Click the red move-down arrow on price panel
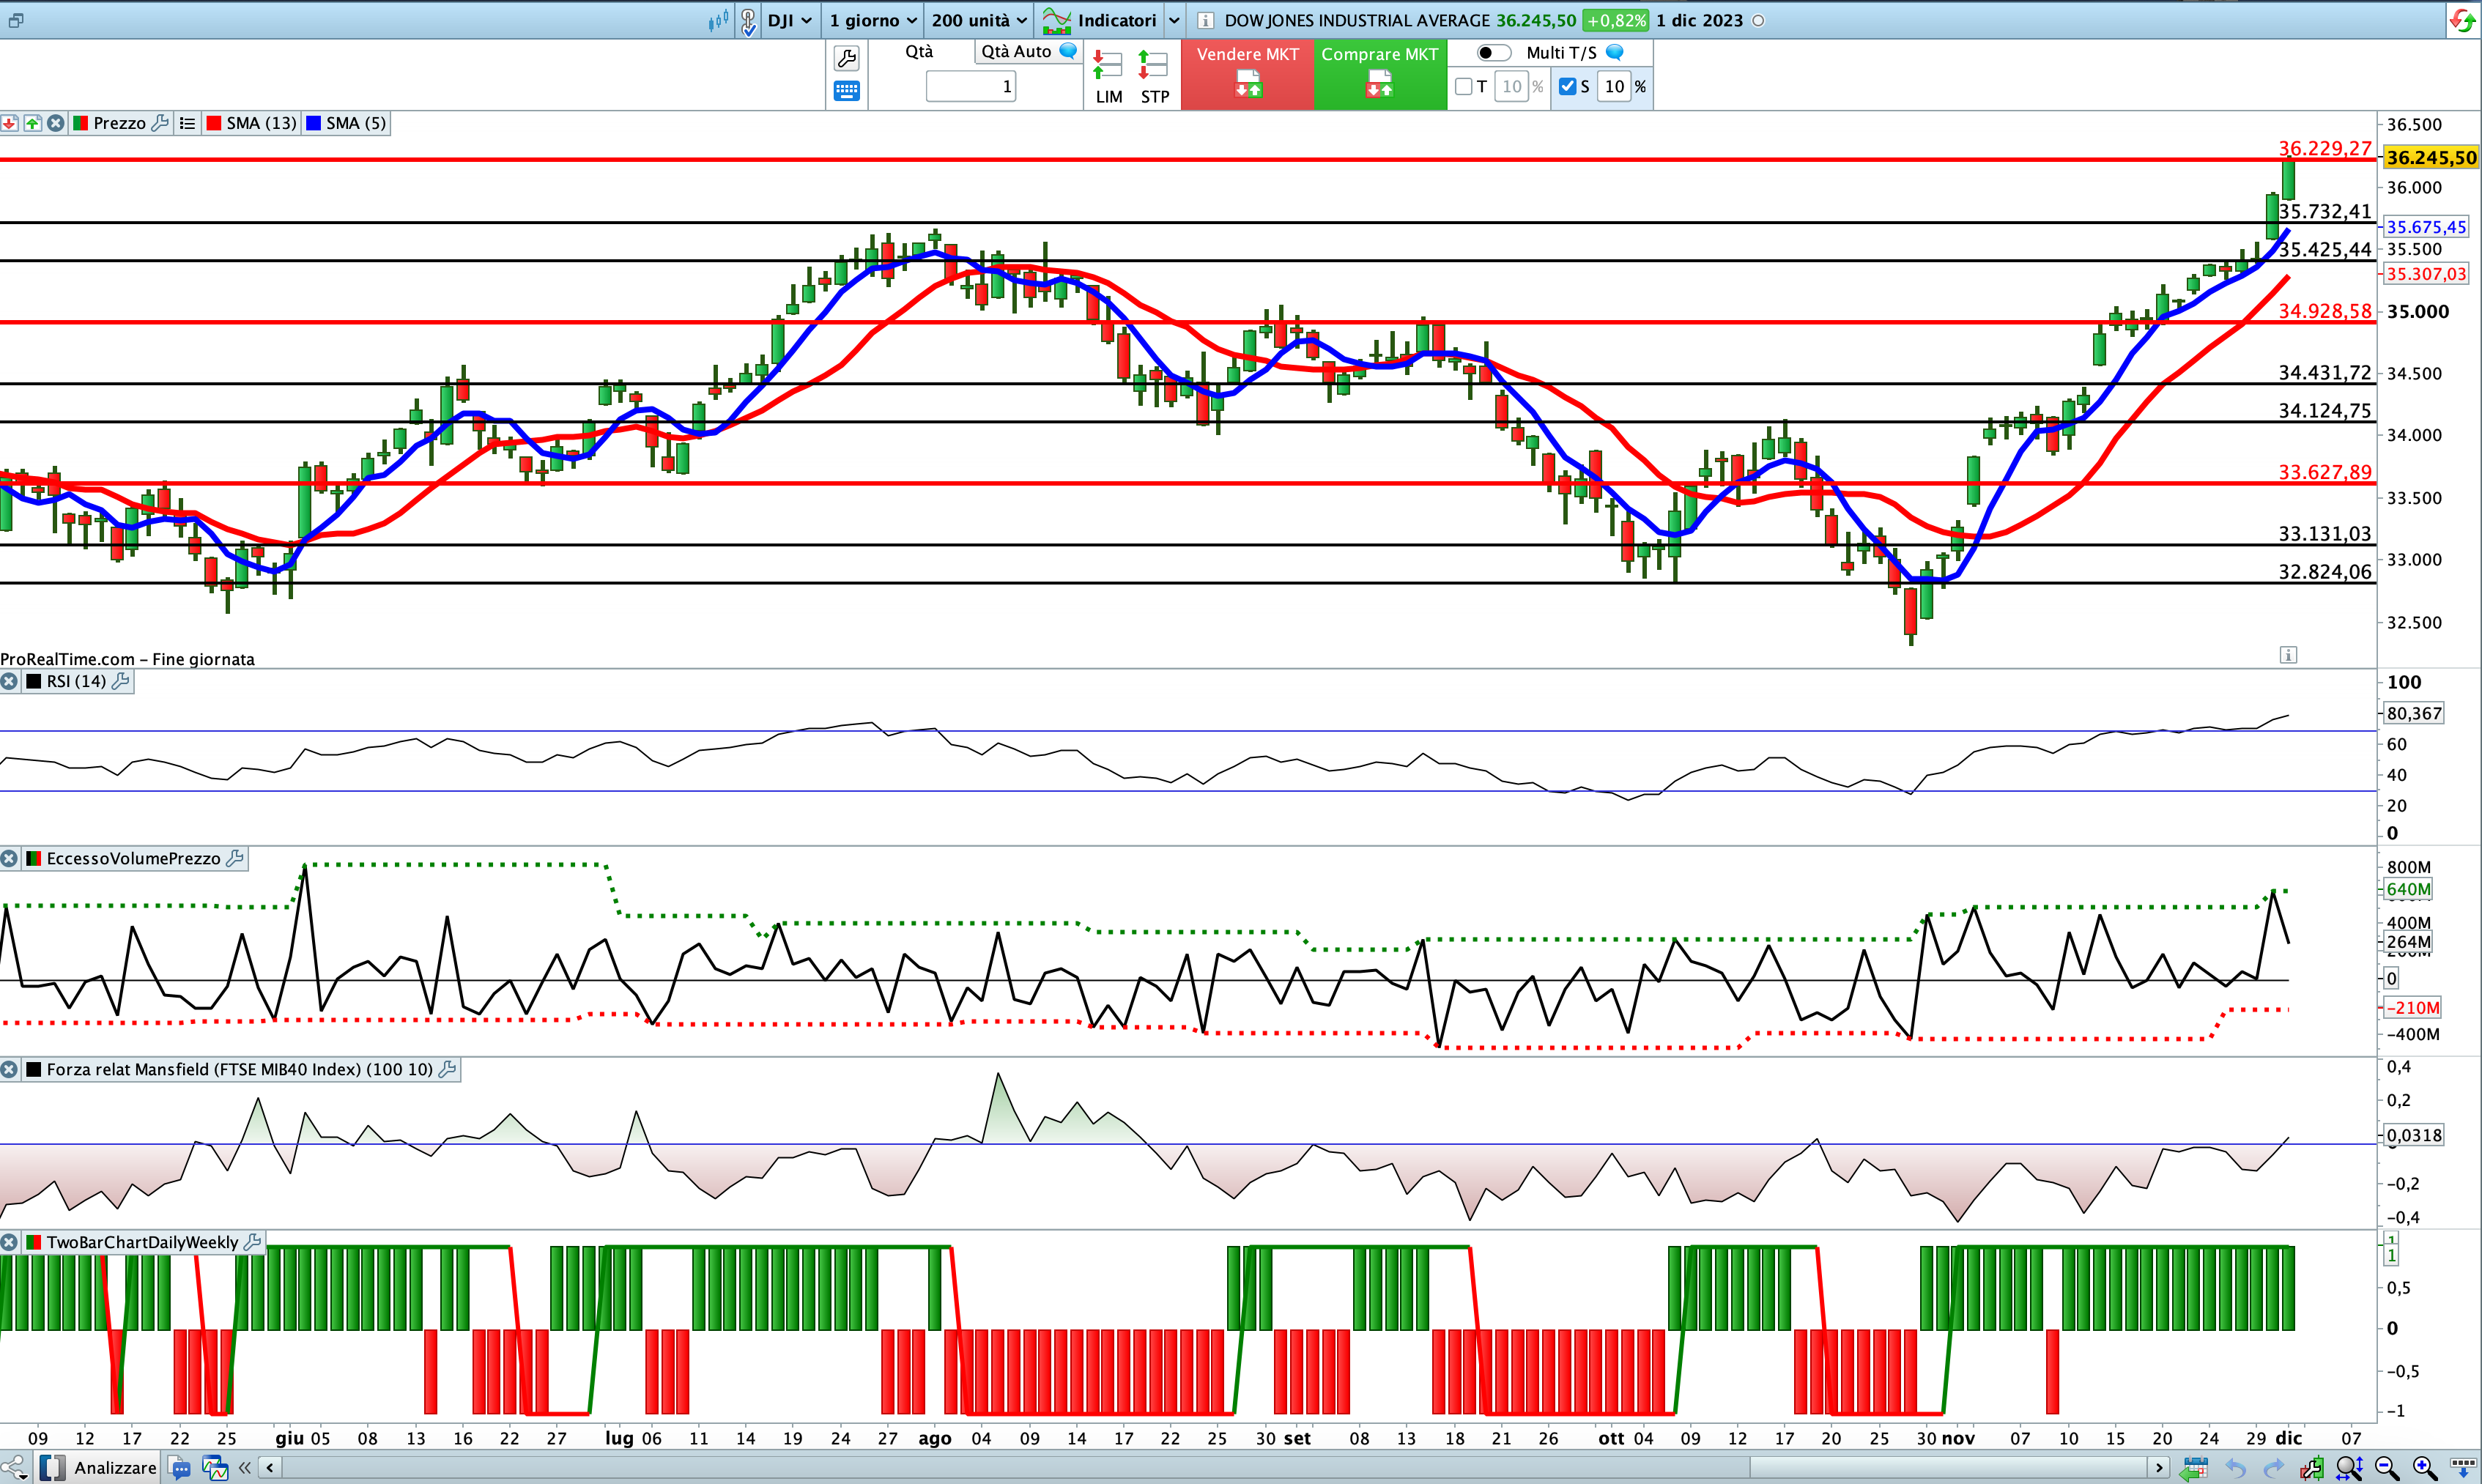Screen dimensions: 2482x1484 9,123
